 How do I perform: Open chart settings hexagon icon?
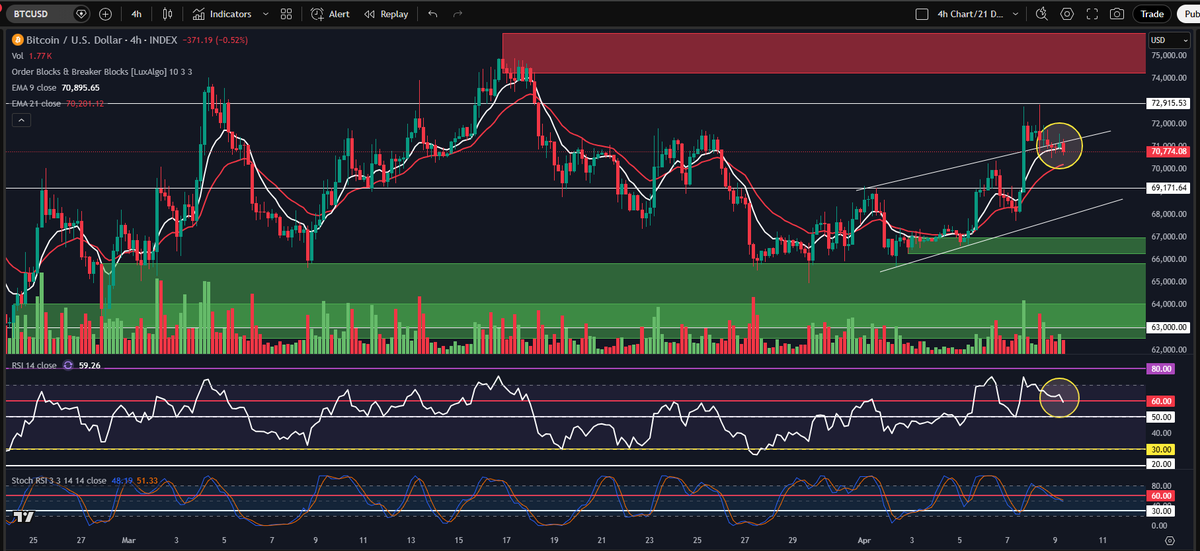pyautogui.click(x=1067, y=14)
